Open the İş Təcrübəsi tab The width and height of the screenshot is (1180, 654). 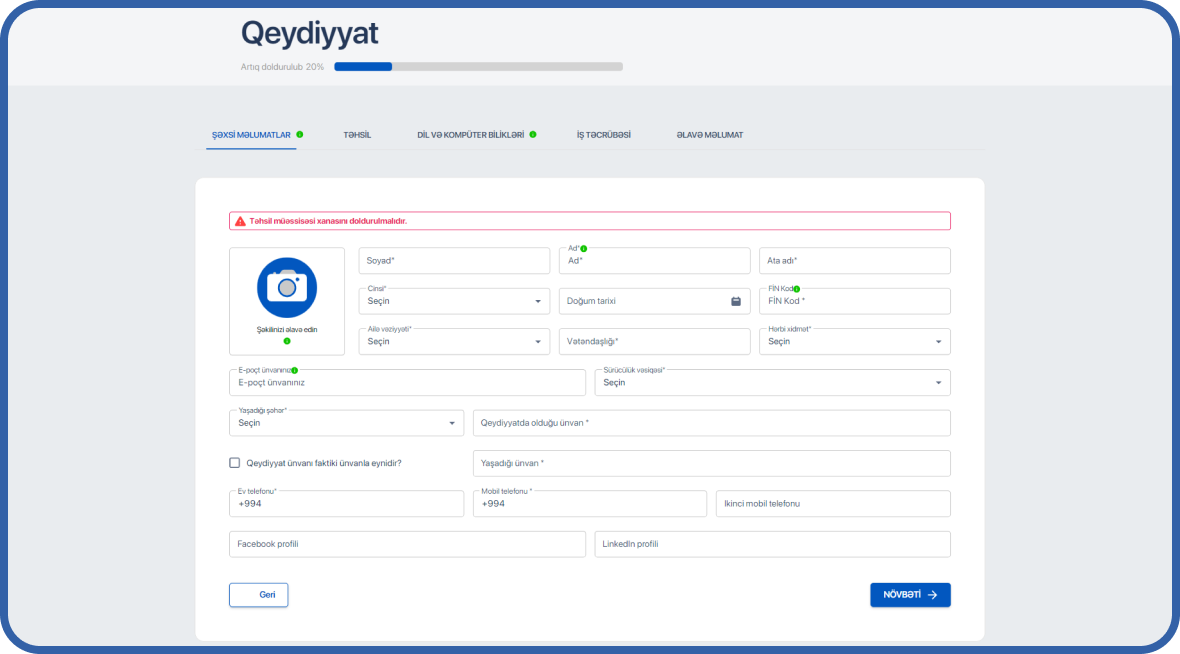pyautogui.click(x=603, y=135)
